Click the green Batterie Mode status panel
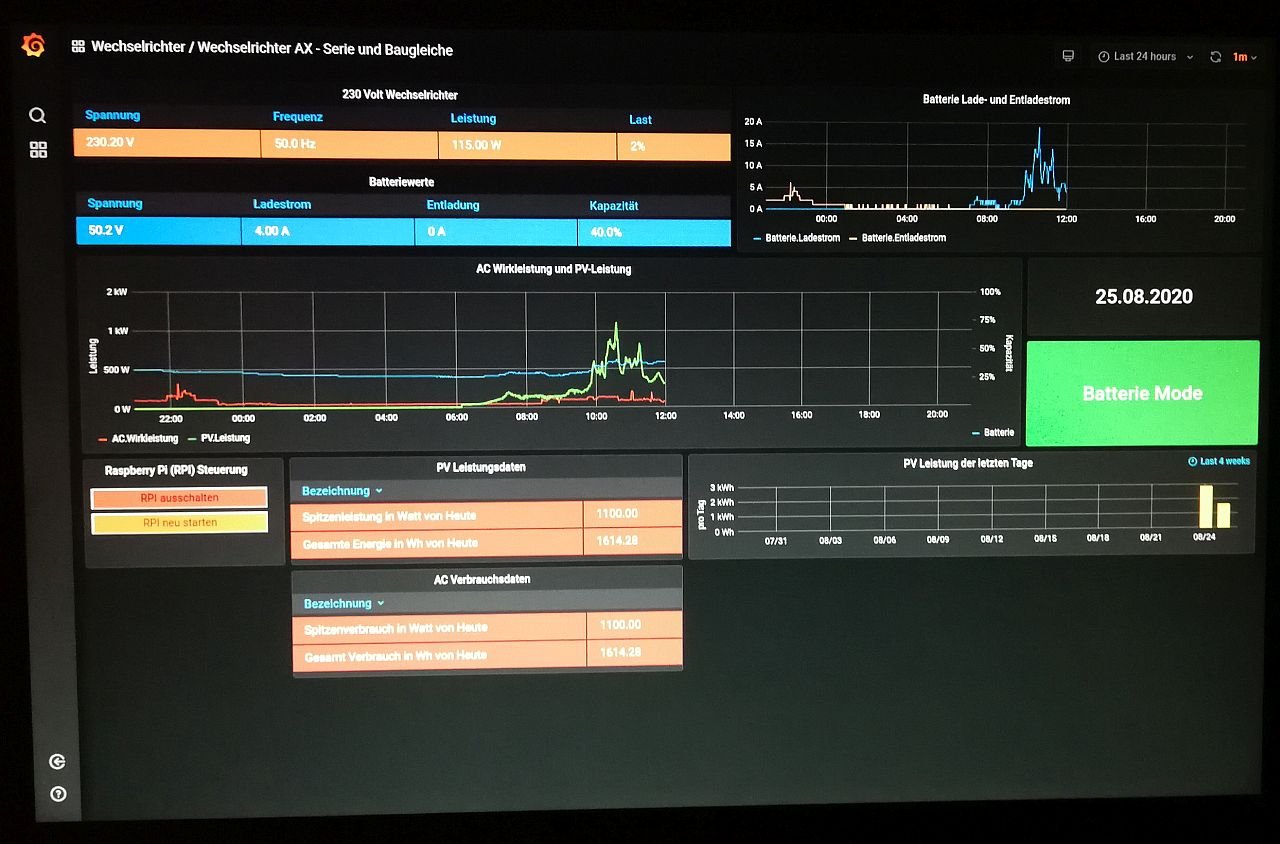Viewport: 1280px width, 844px height. click(1142, 393)
